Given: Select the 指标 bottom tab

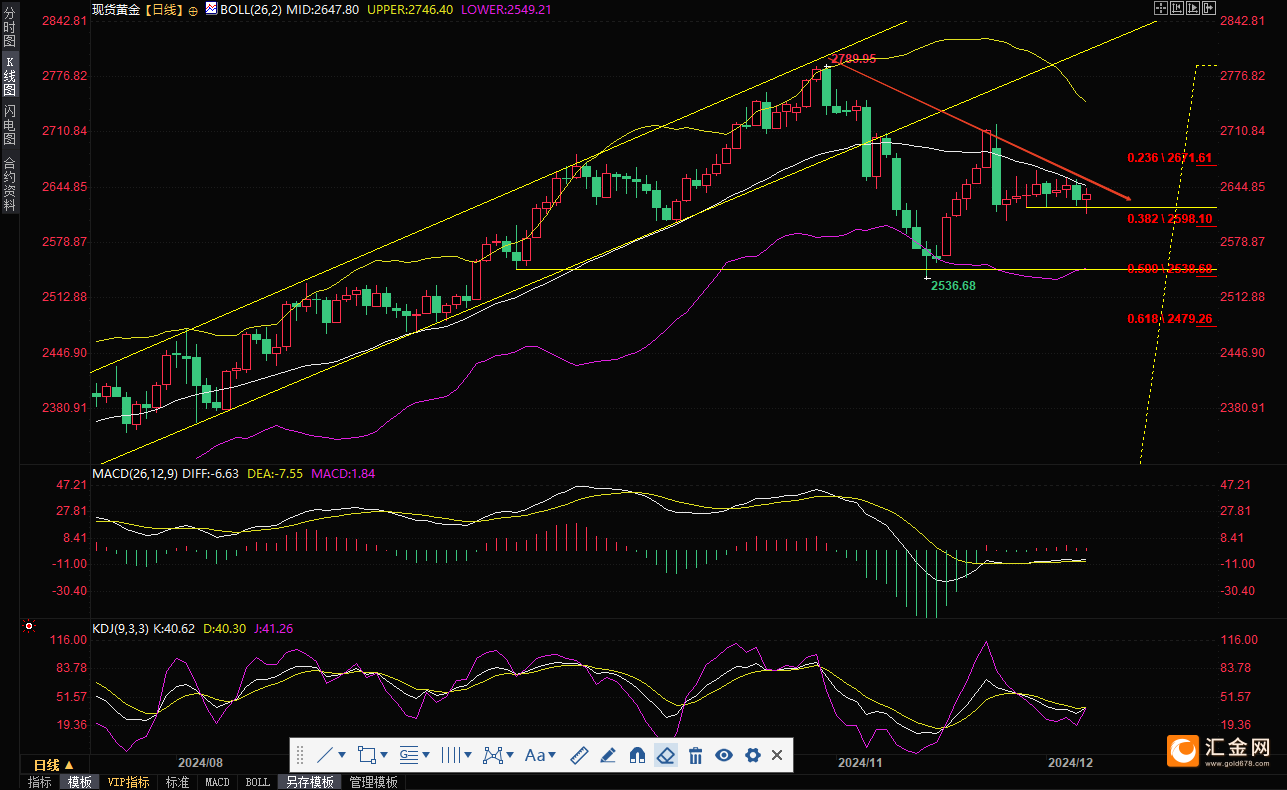Looking at the screenshot, I should (x=40, y=782).
